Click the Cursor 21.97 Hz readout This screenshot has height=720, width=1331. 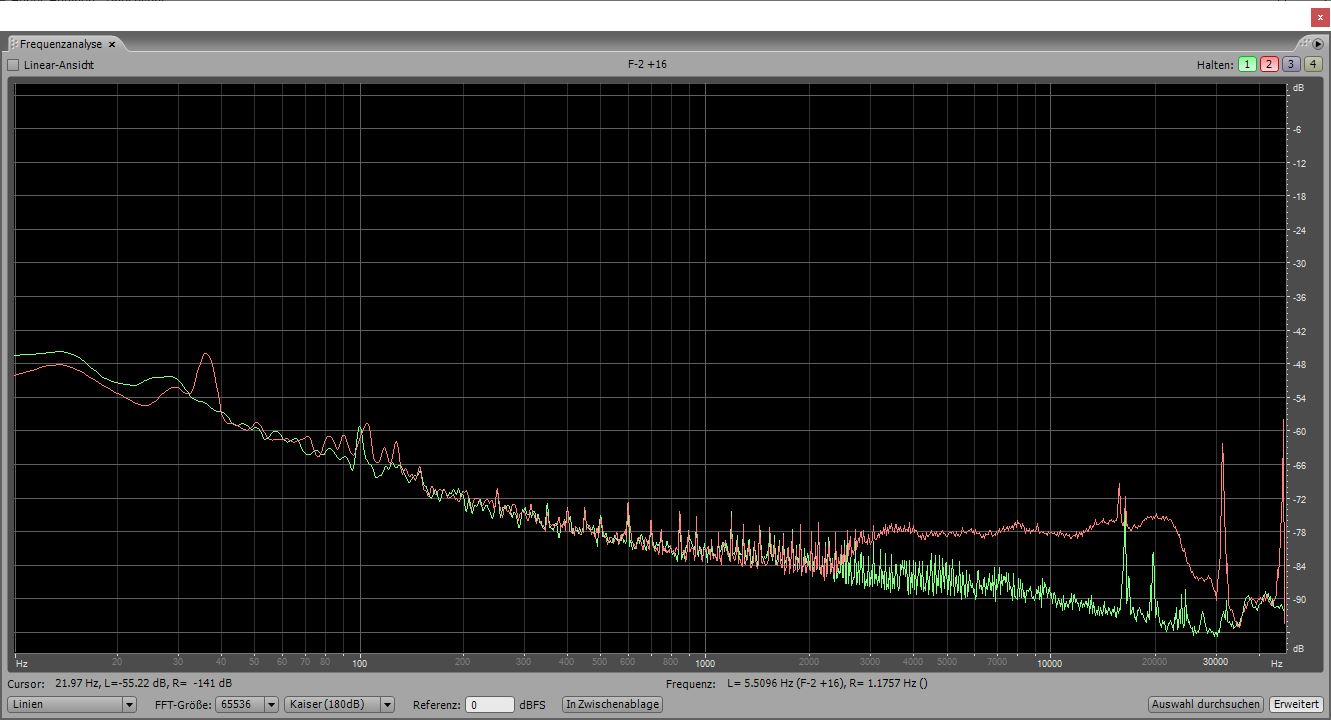[x=121, y=683]
